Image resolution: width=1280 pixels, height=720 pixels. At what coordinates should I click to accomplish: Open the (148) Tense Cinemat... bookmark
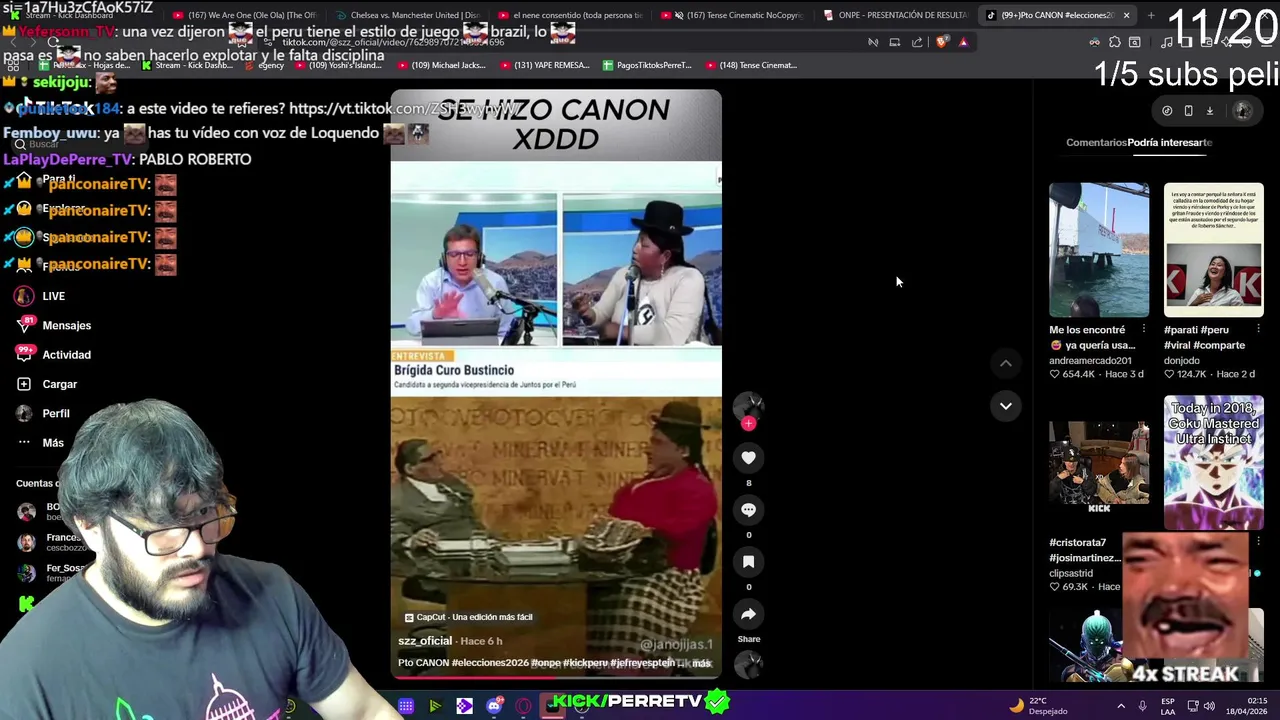point(751,65)
